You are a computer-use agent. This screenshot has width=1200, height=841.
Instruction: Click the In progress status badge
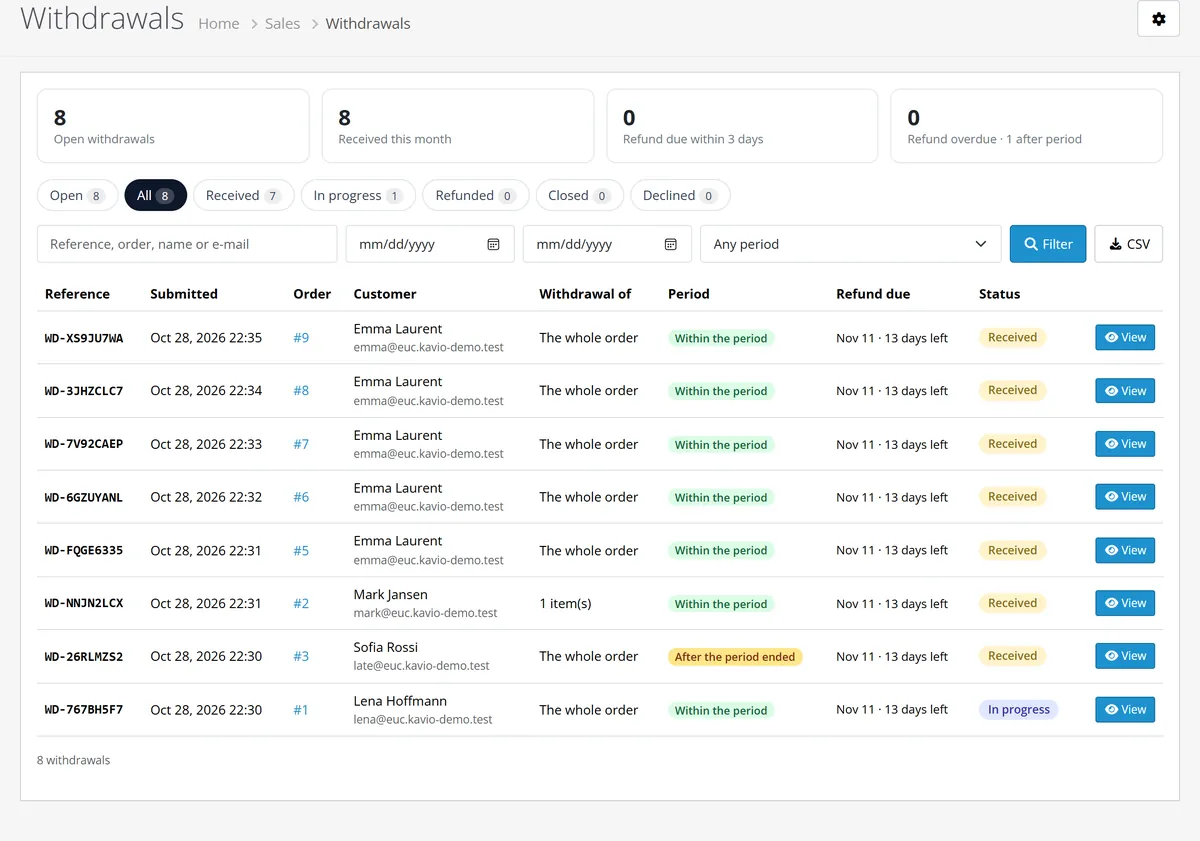coord(1018,710)
